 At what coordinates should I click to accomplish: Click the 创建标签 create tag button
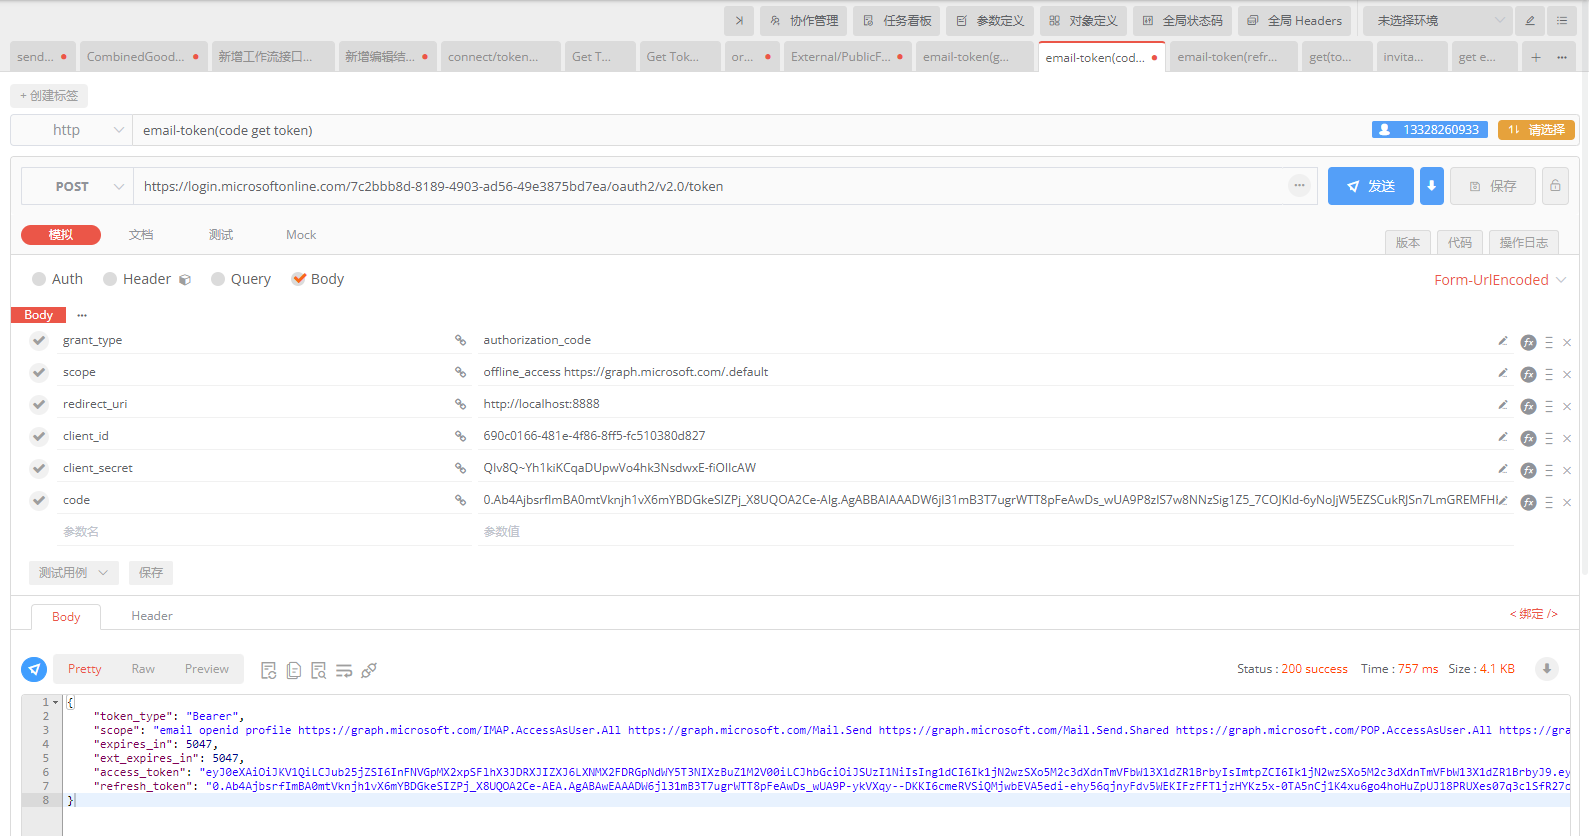click(49, 96)
